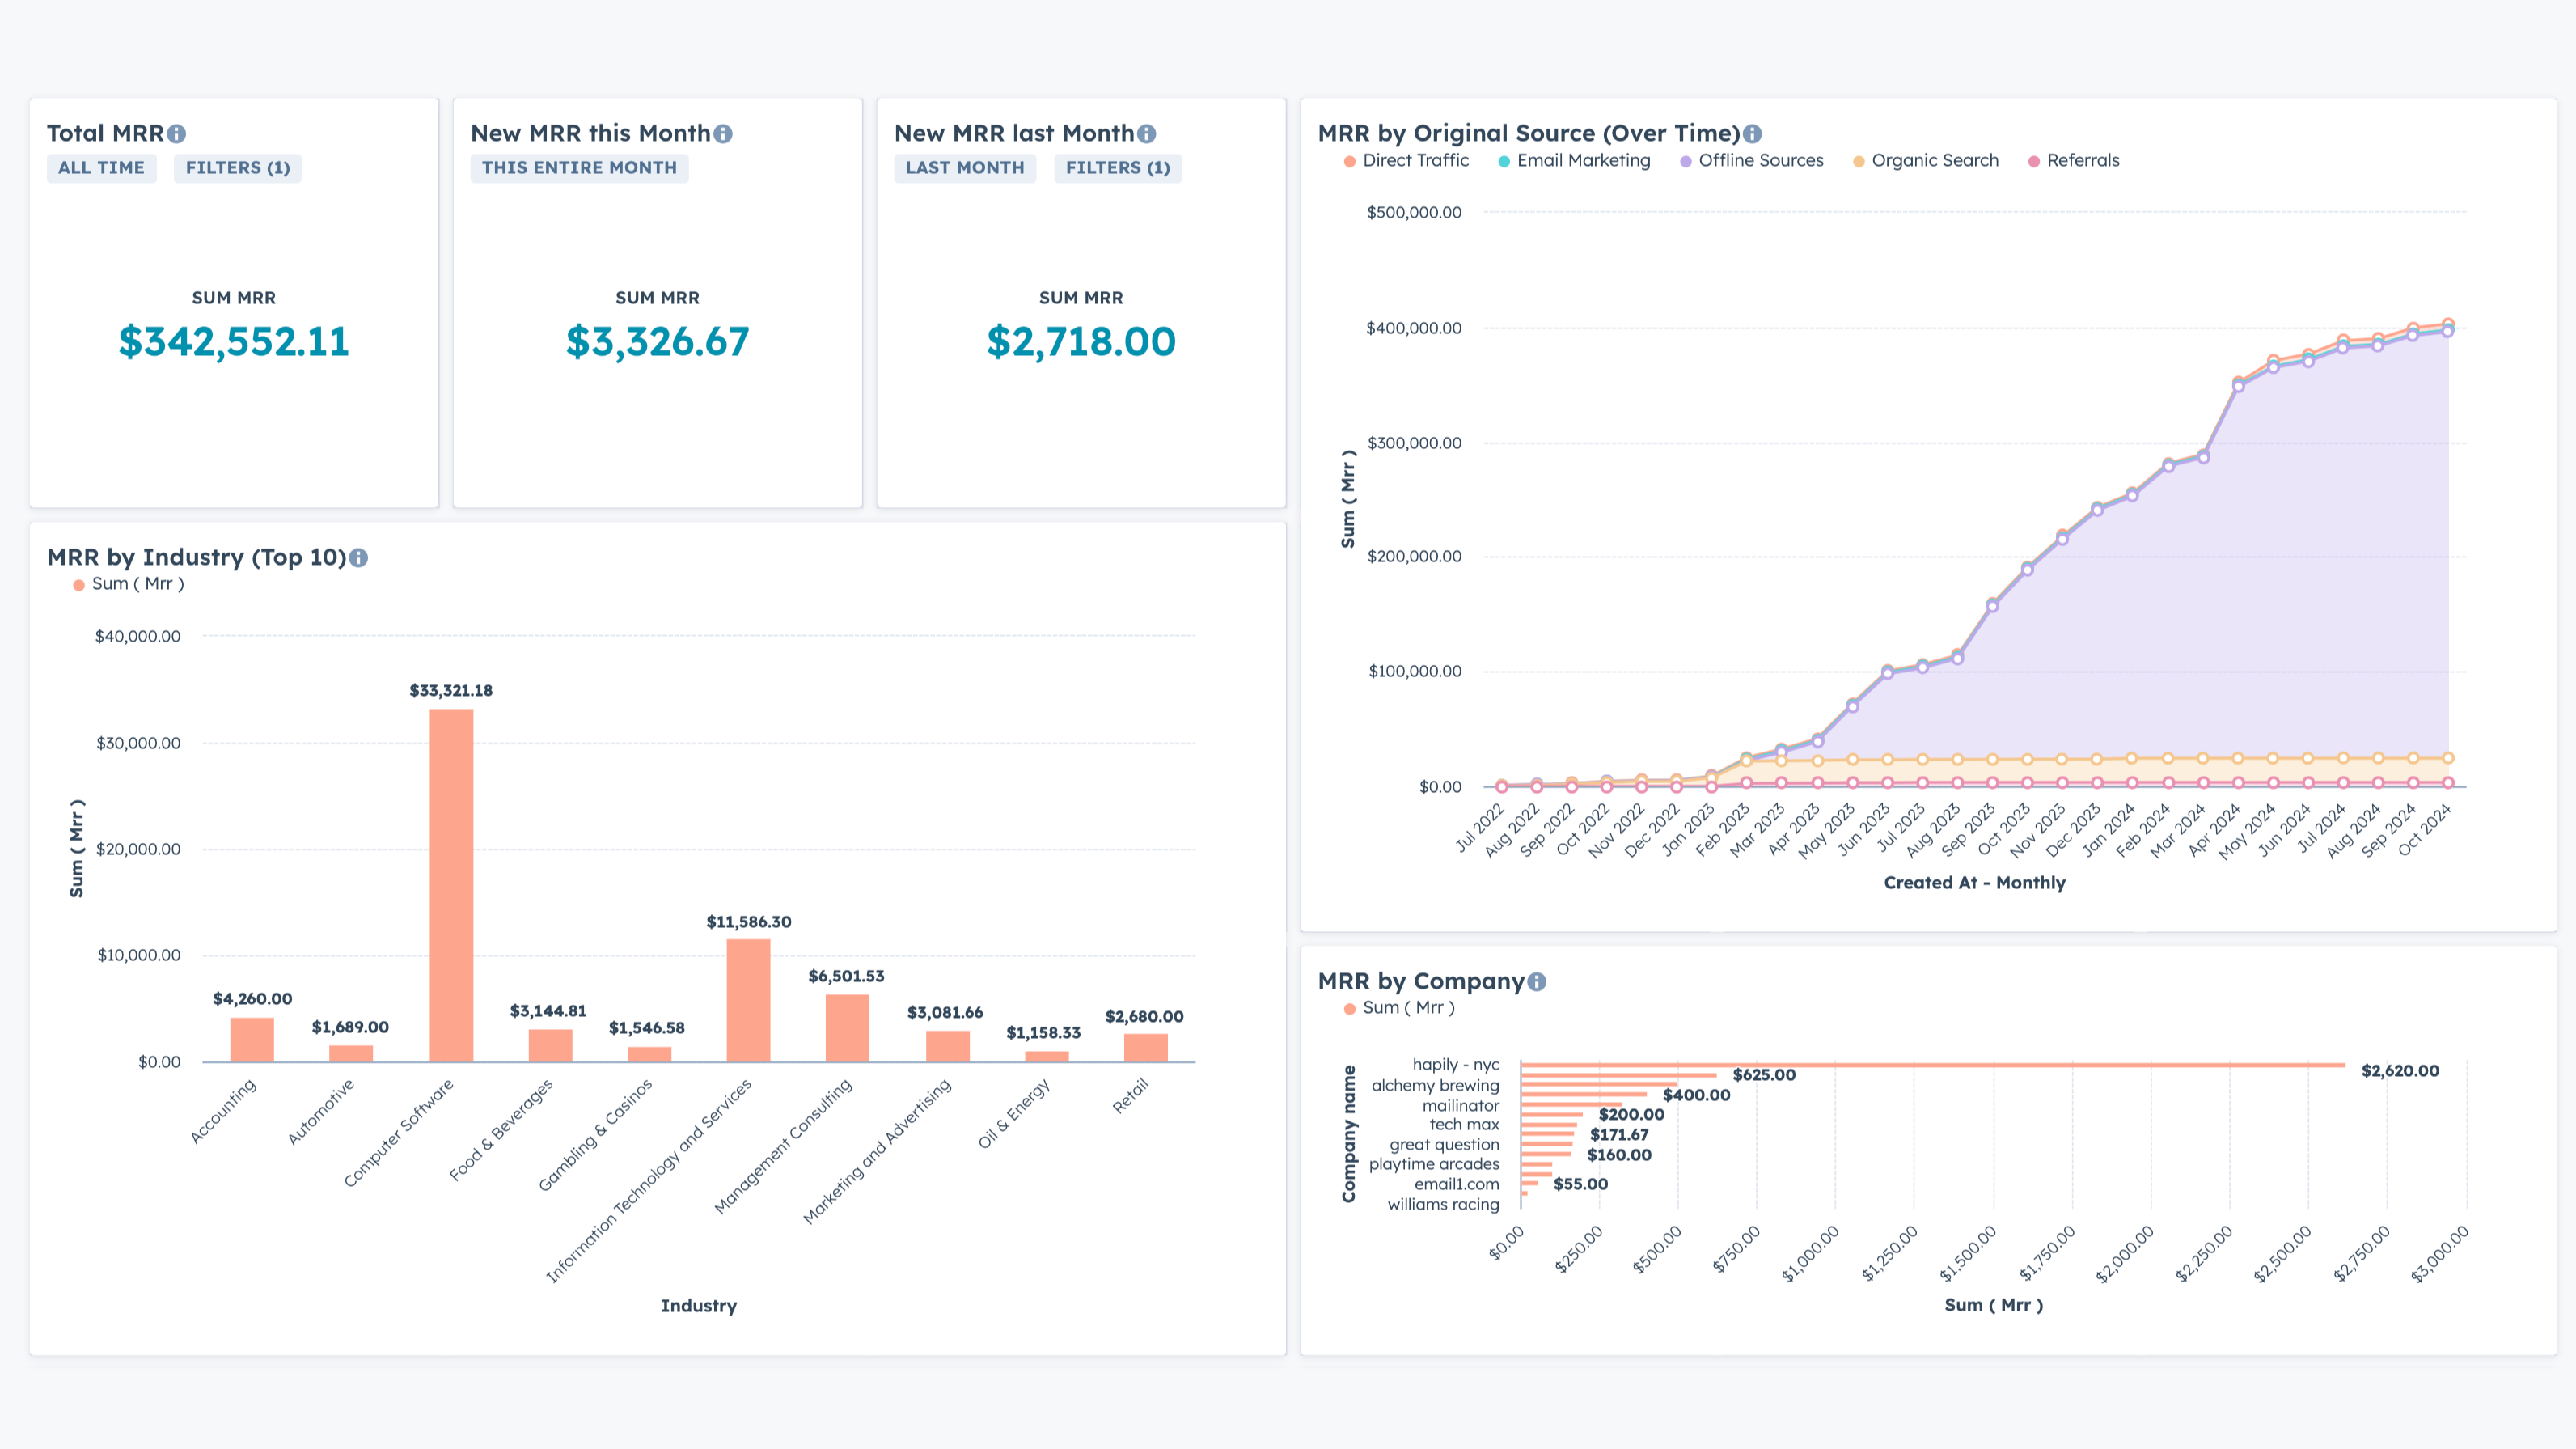Click info icon beside New MRR this Month
The height and width of the screenshot is (1449, 2576).
(723, 134)
